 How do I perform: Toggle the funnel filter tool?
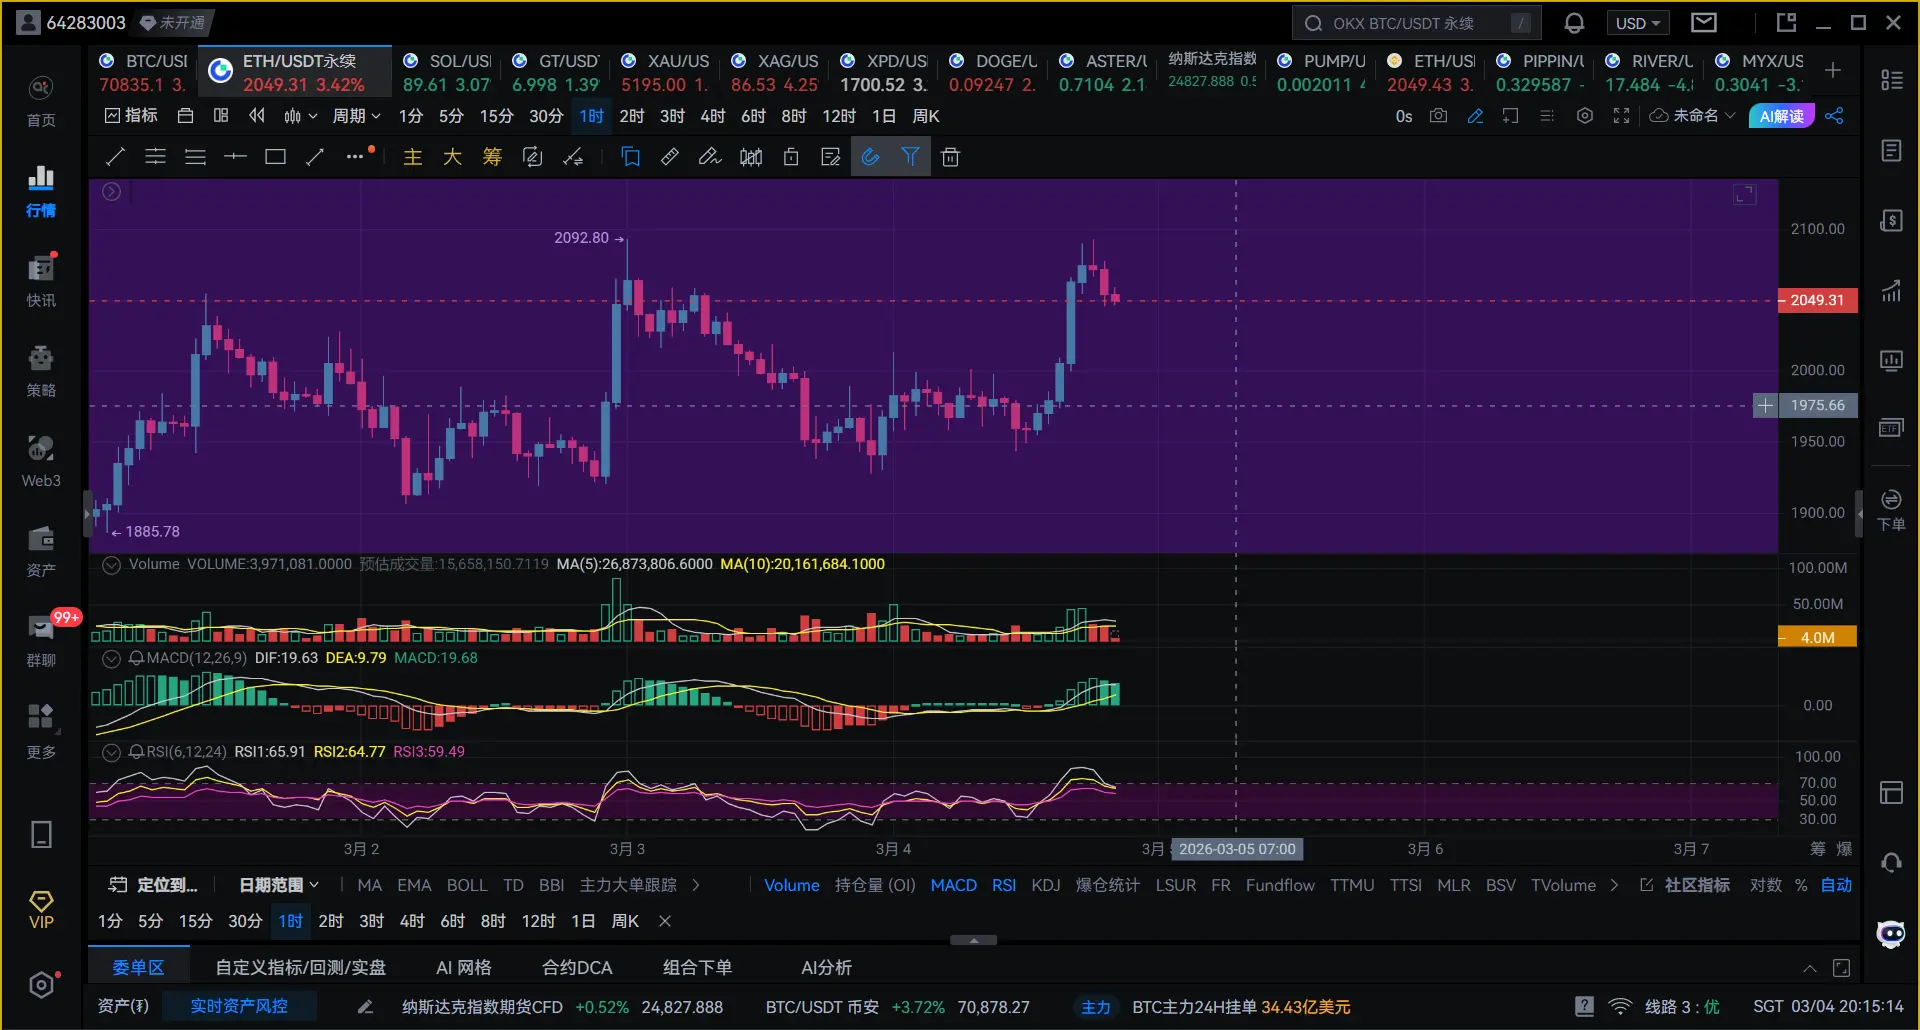[910, 157]
